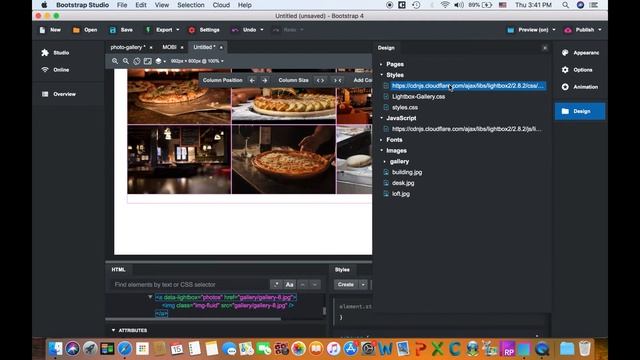Switch to the MOBI tab
Screen dimensions: 640x360
click(x=169, y=47)
